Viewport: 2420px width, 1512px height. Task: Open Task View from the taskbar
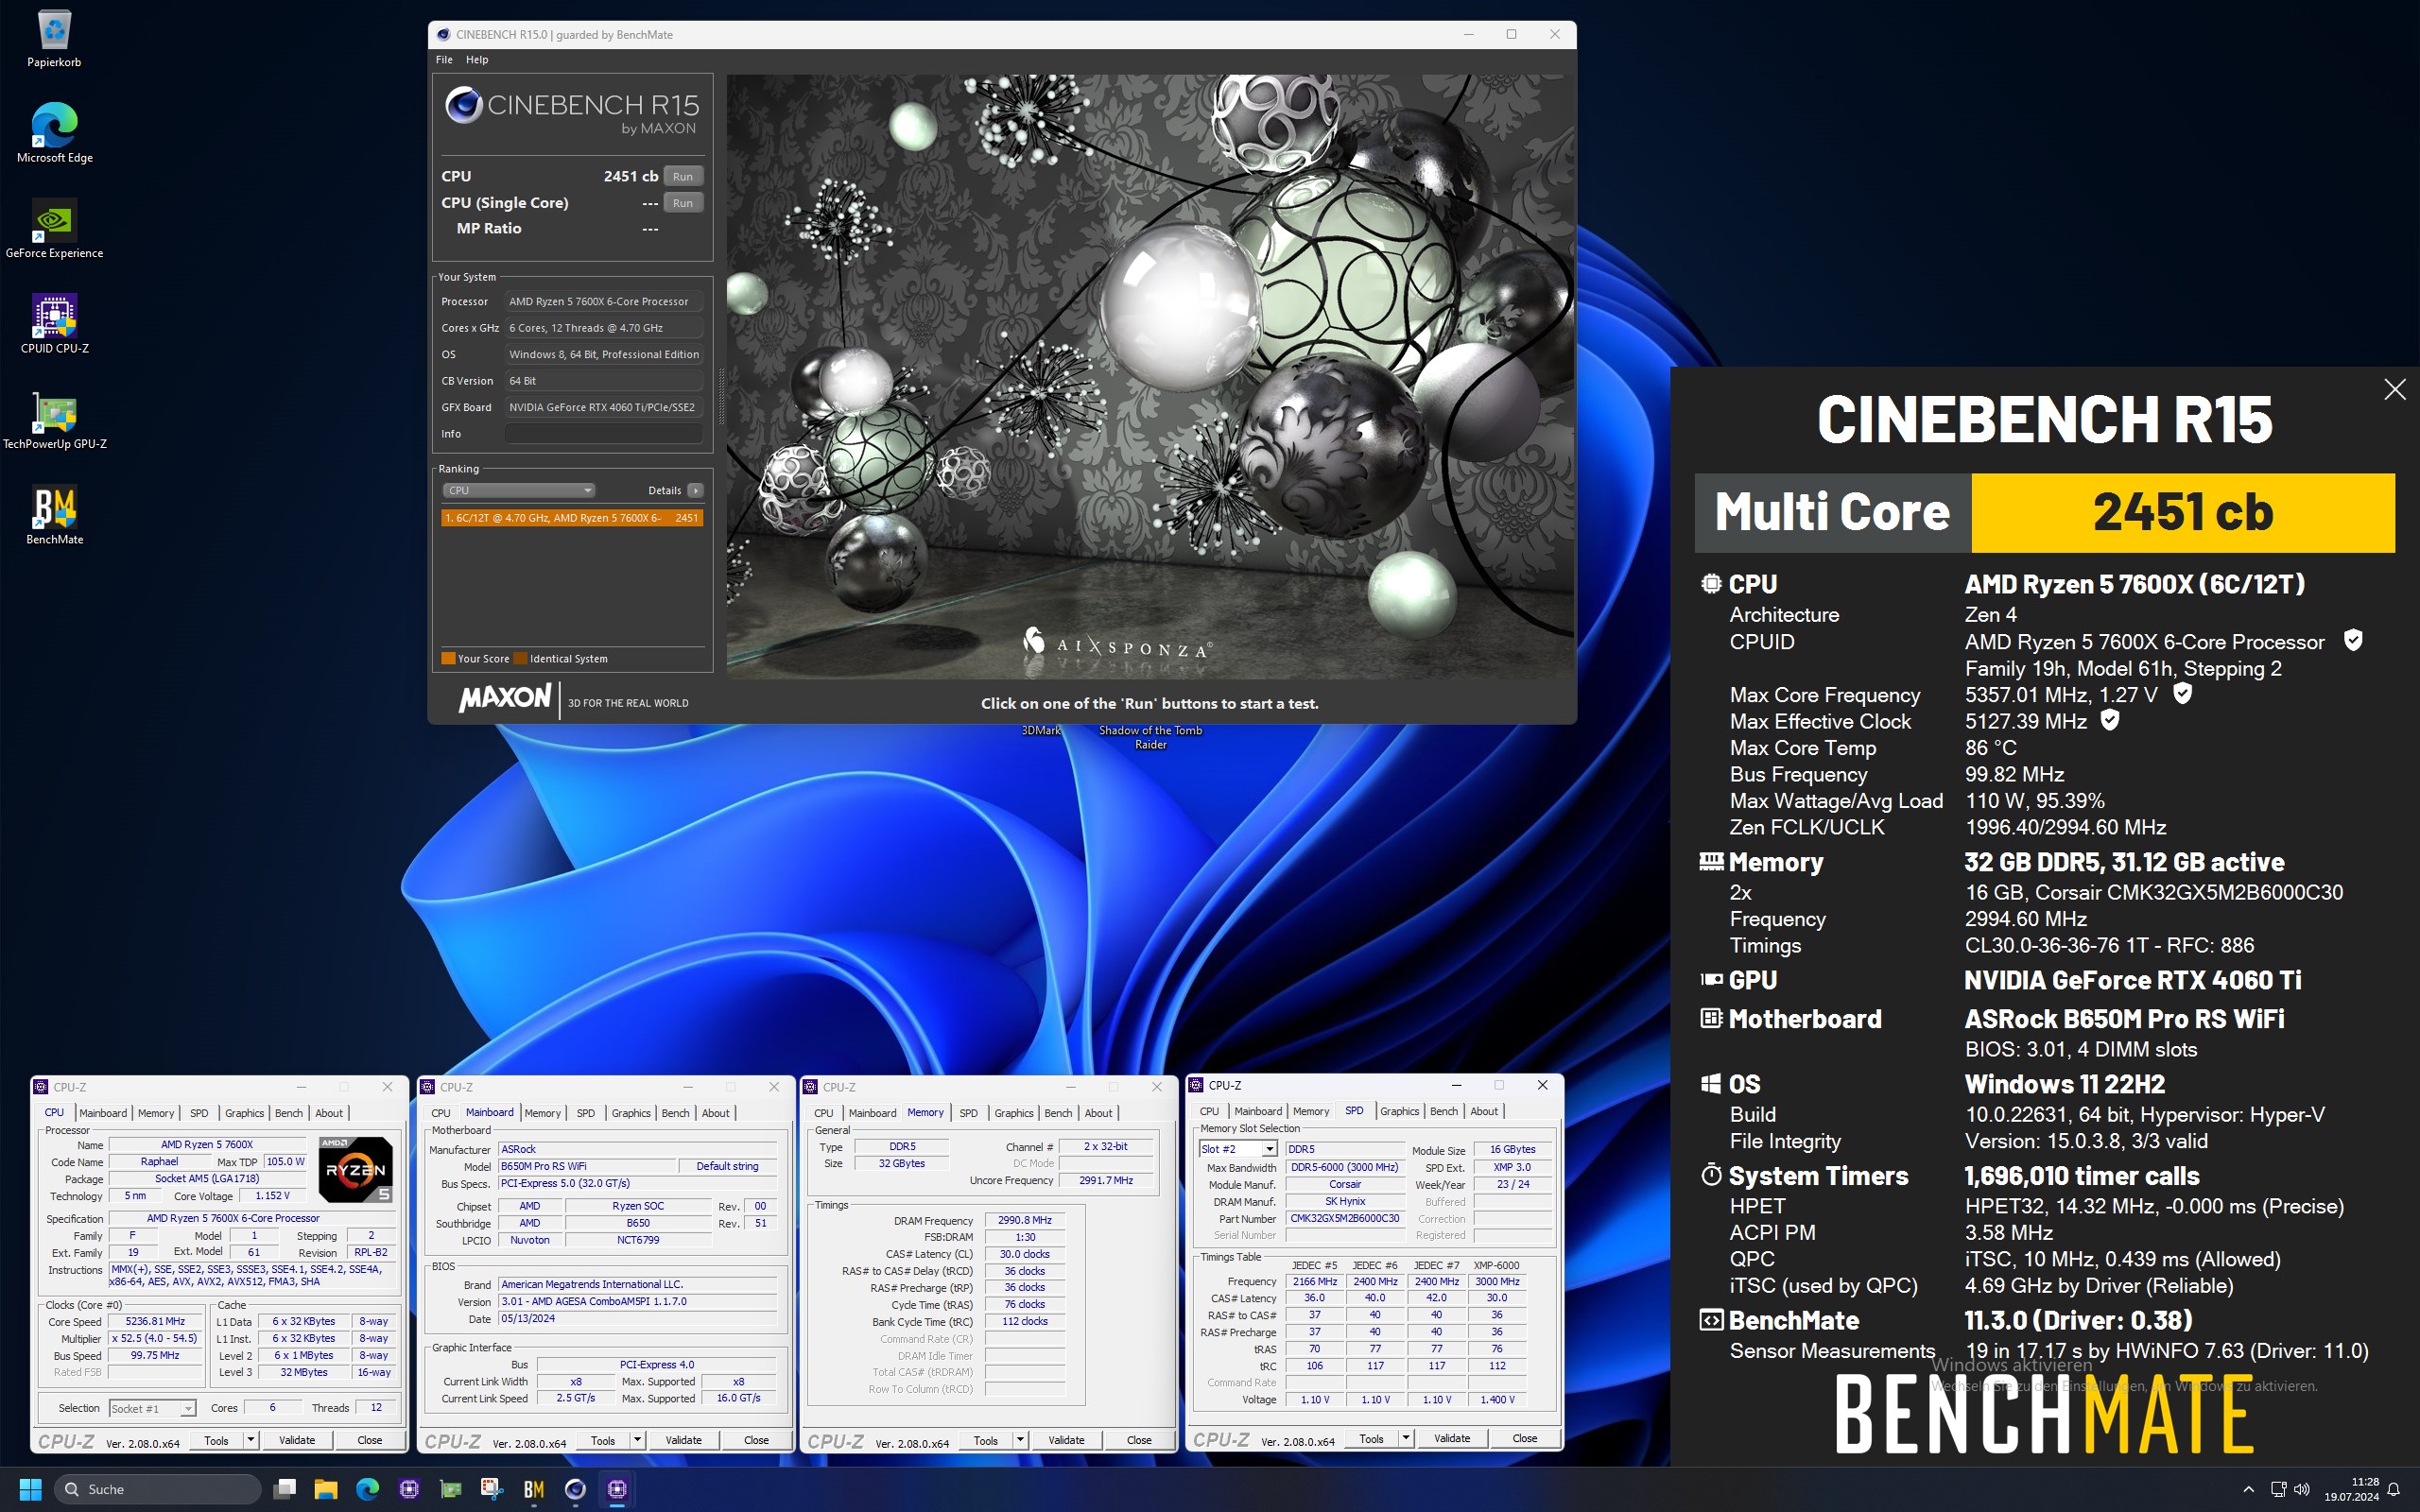pos(285,1489)
